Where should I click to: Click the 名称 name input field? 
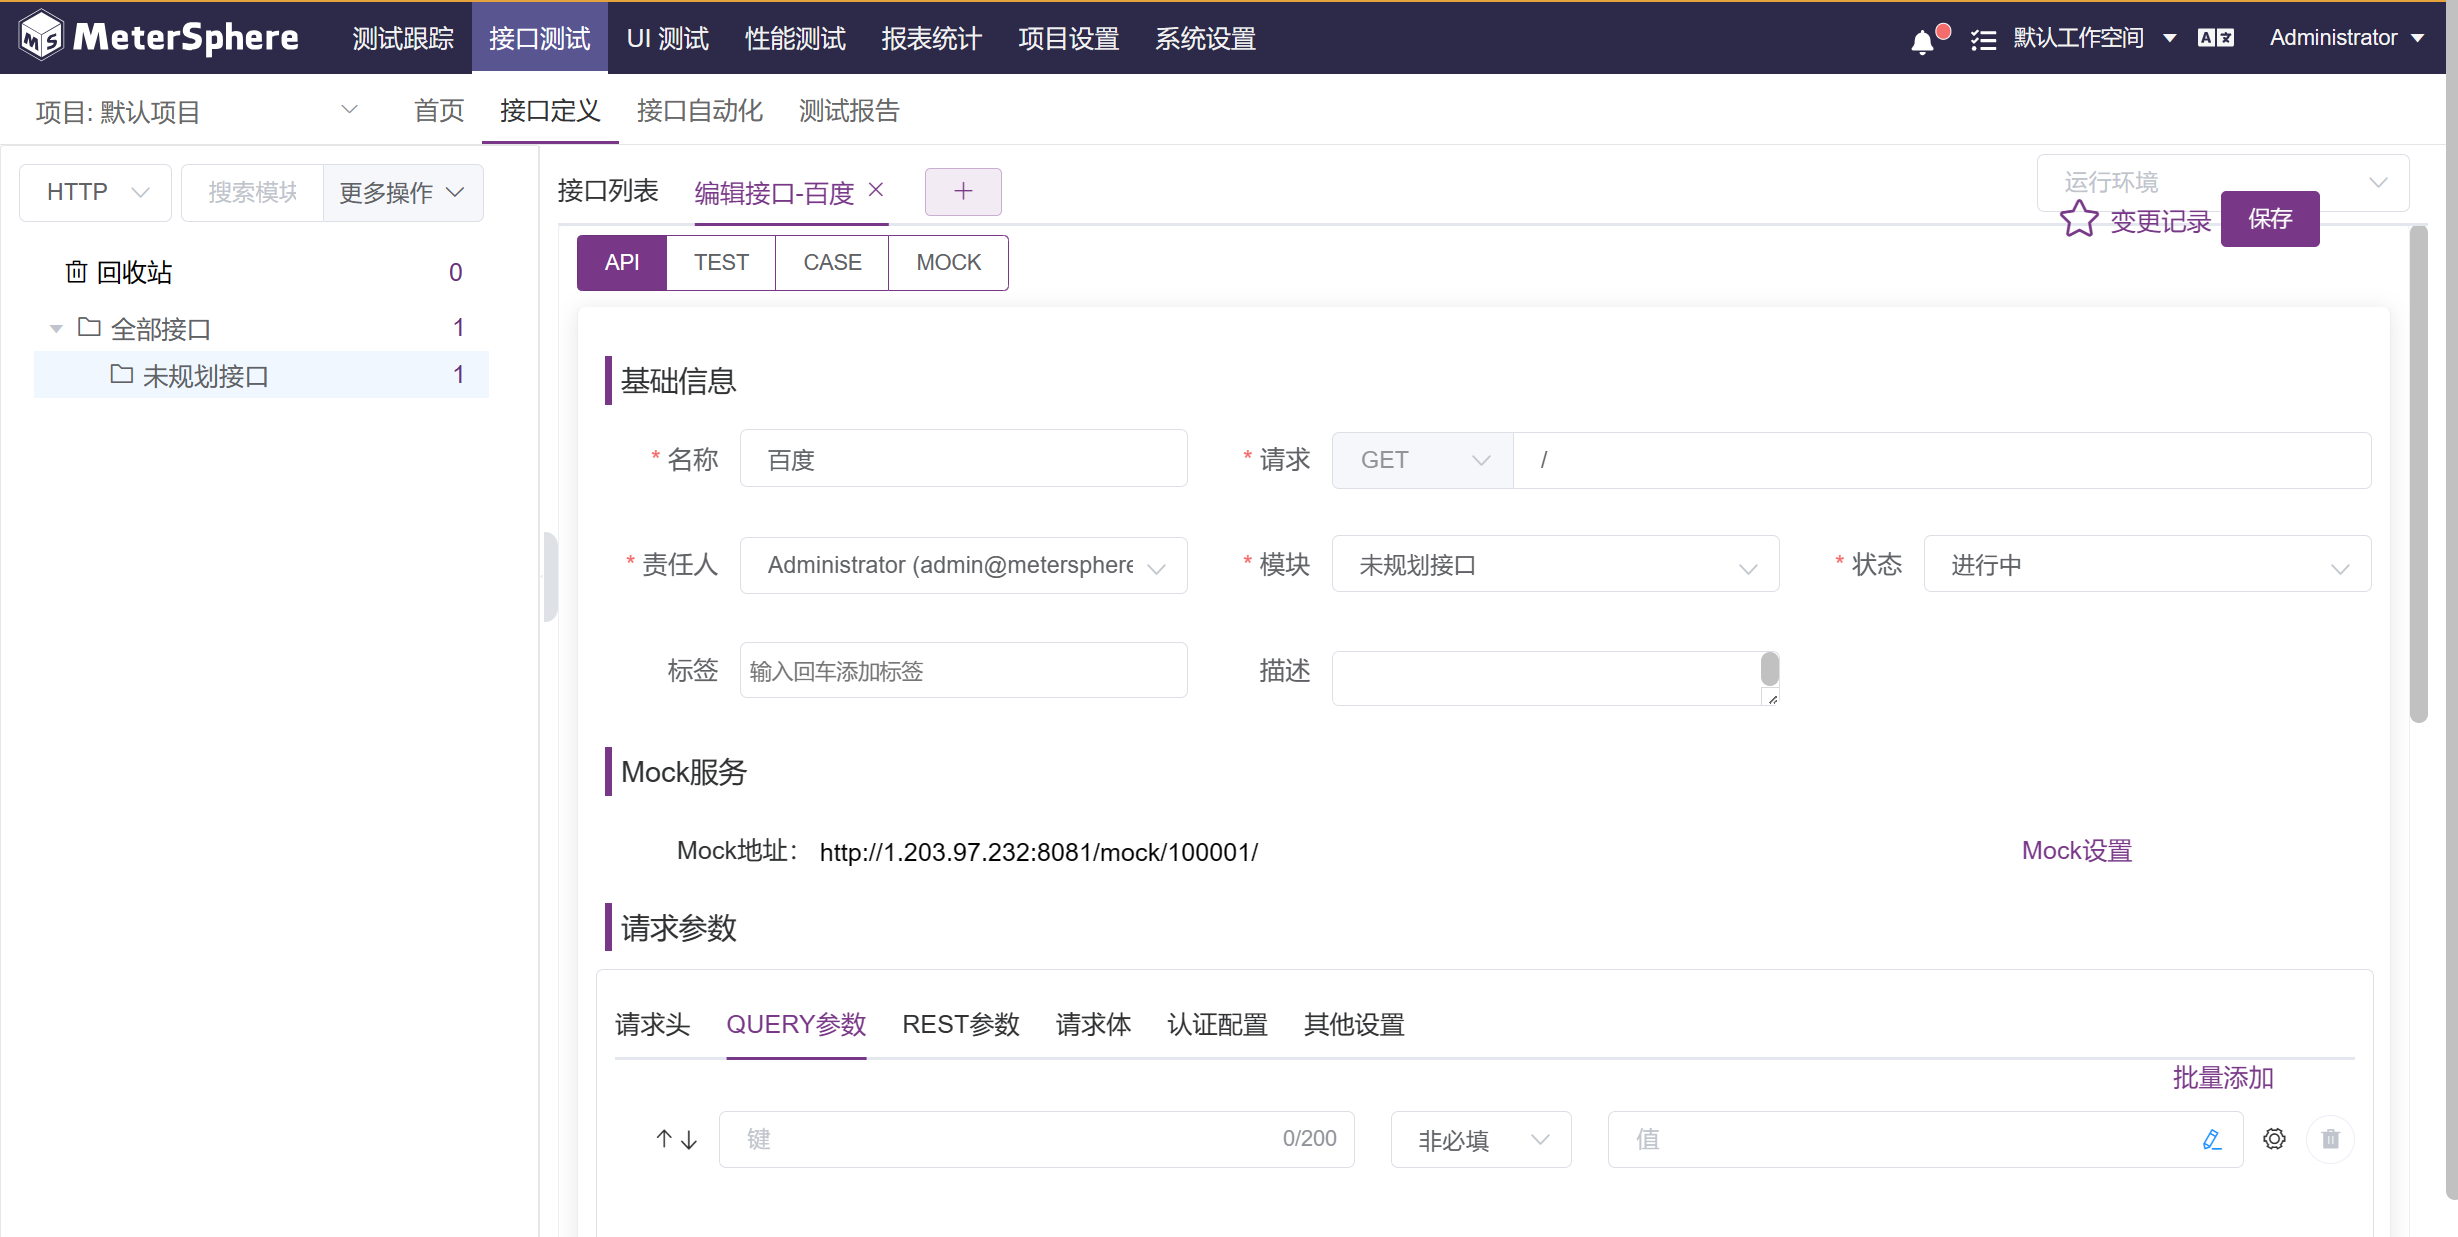coord(963,460)
